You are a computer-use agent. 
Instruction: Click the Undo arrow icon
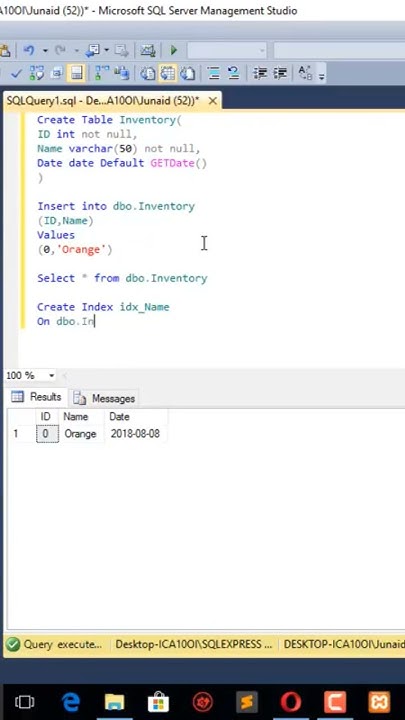click(29, 50)
